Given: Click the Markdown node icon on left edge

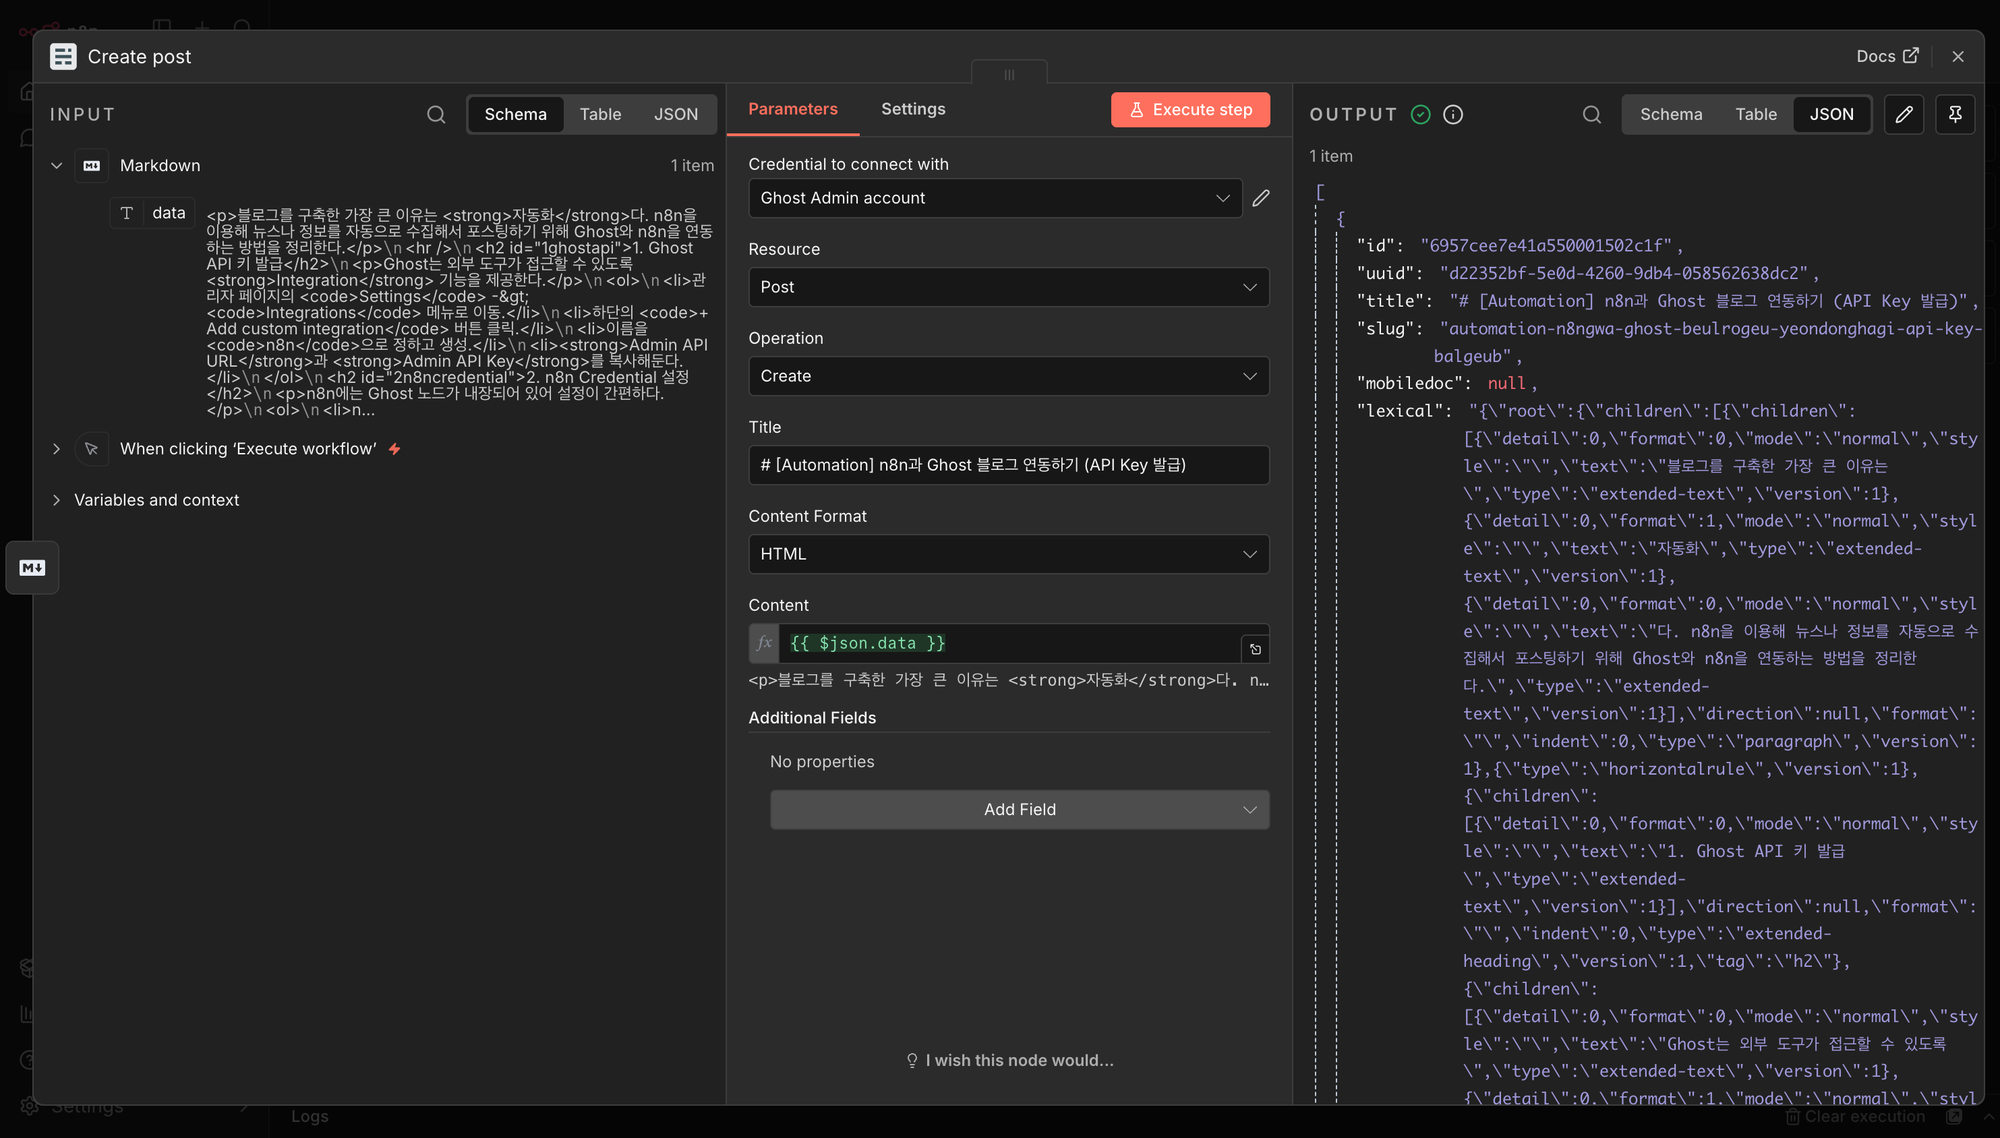Looking at the screenshot, I should pos(32,567).
